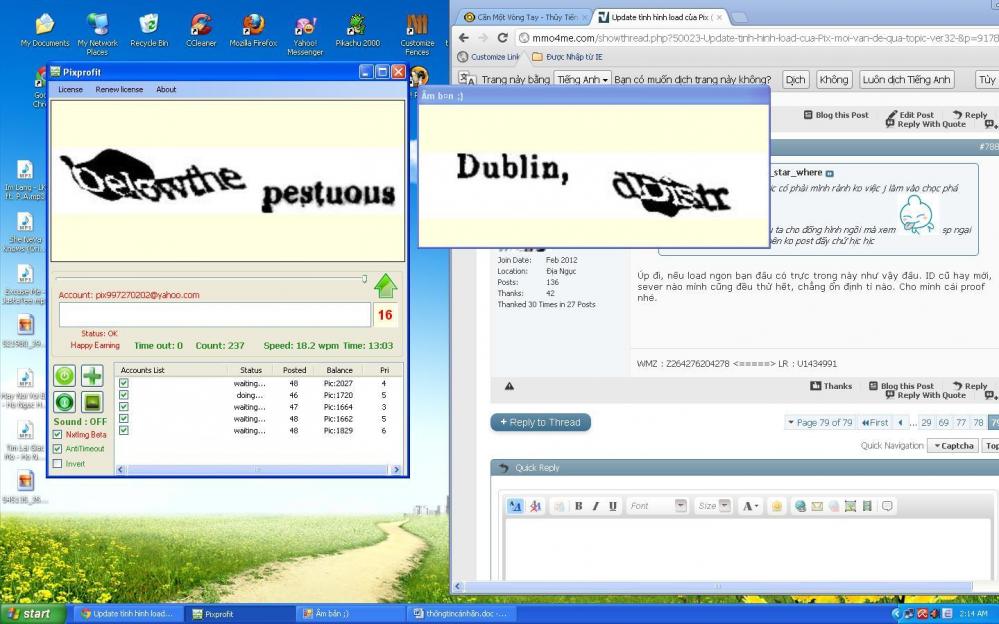Click the green plus add-account icon
This screenshot has height=624, width=999.
[92, 376]
